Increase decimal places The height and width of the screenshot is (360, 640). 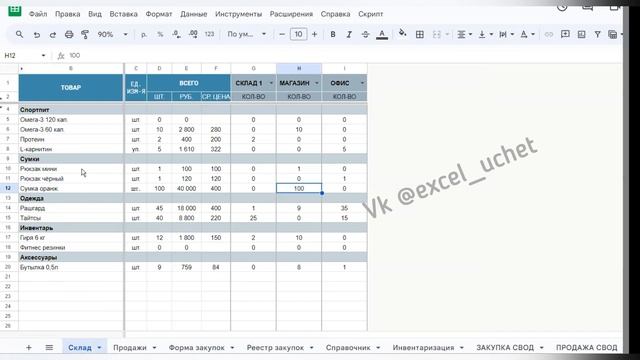tap(193, 35)
